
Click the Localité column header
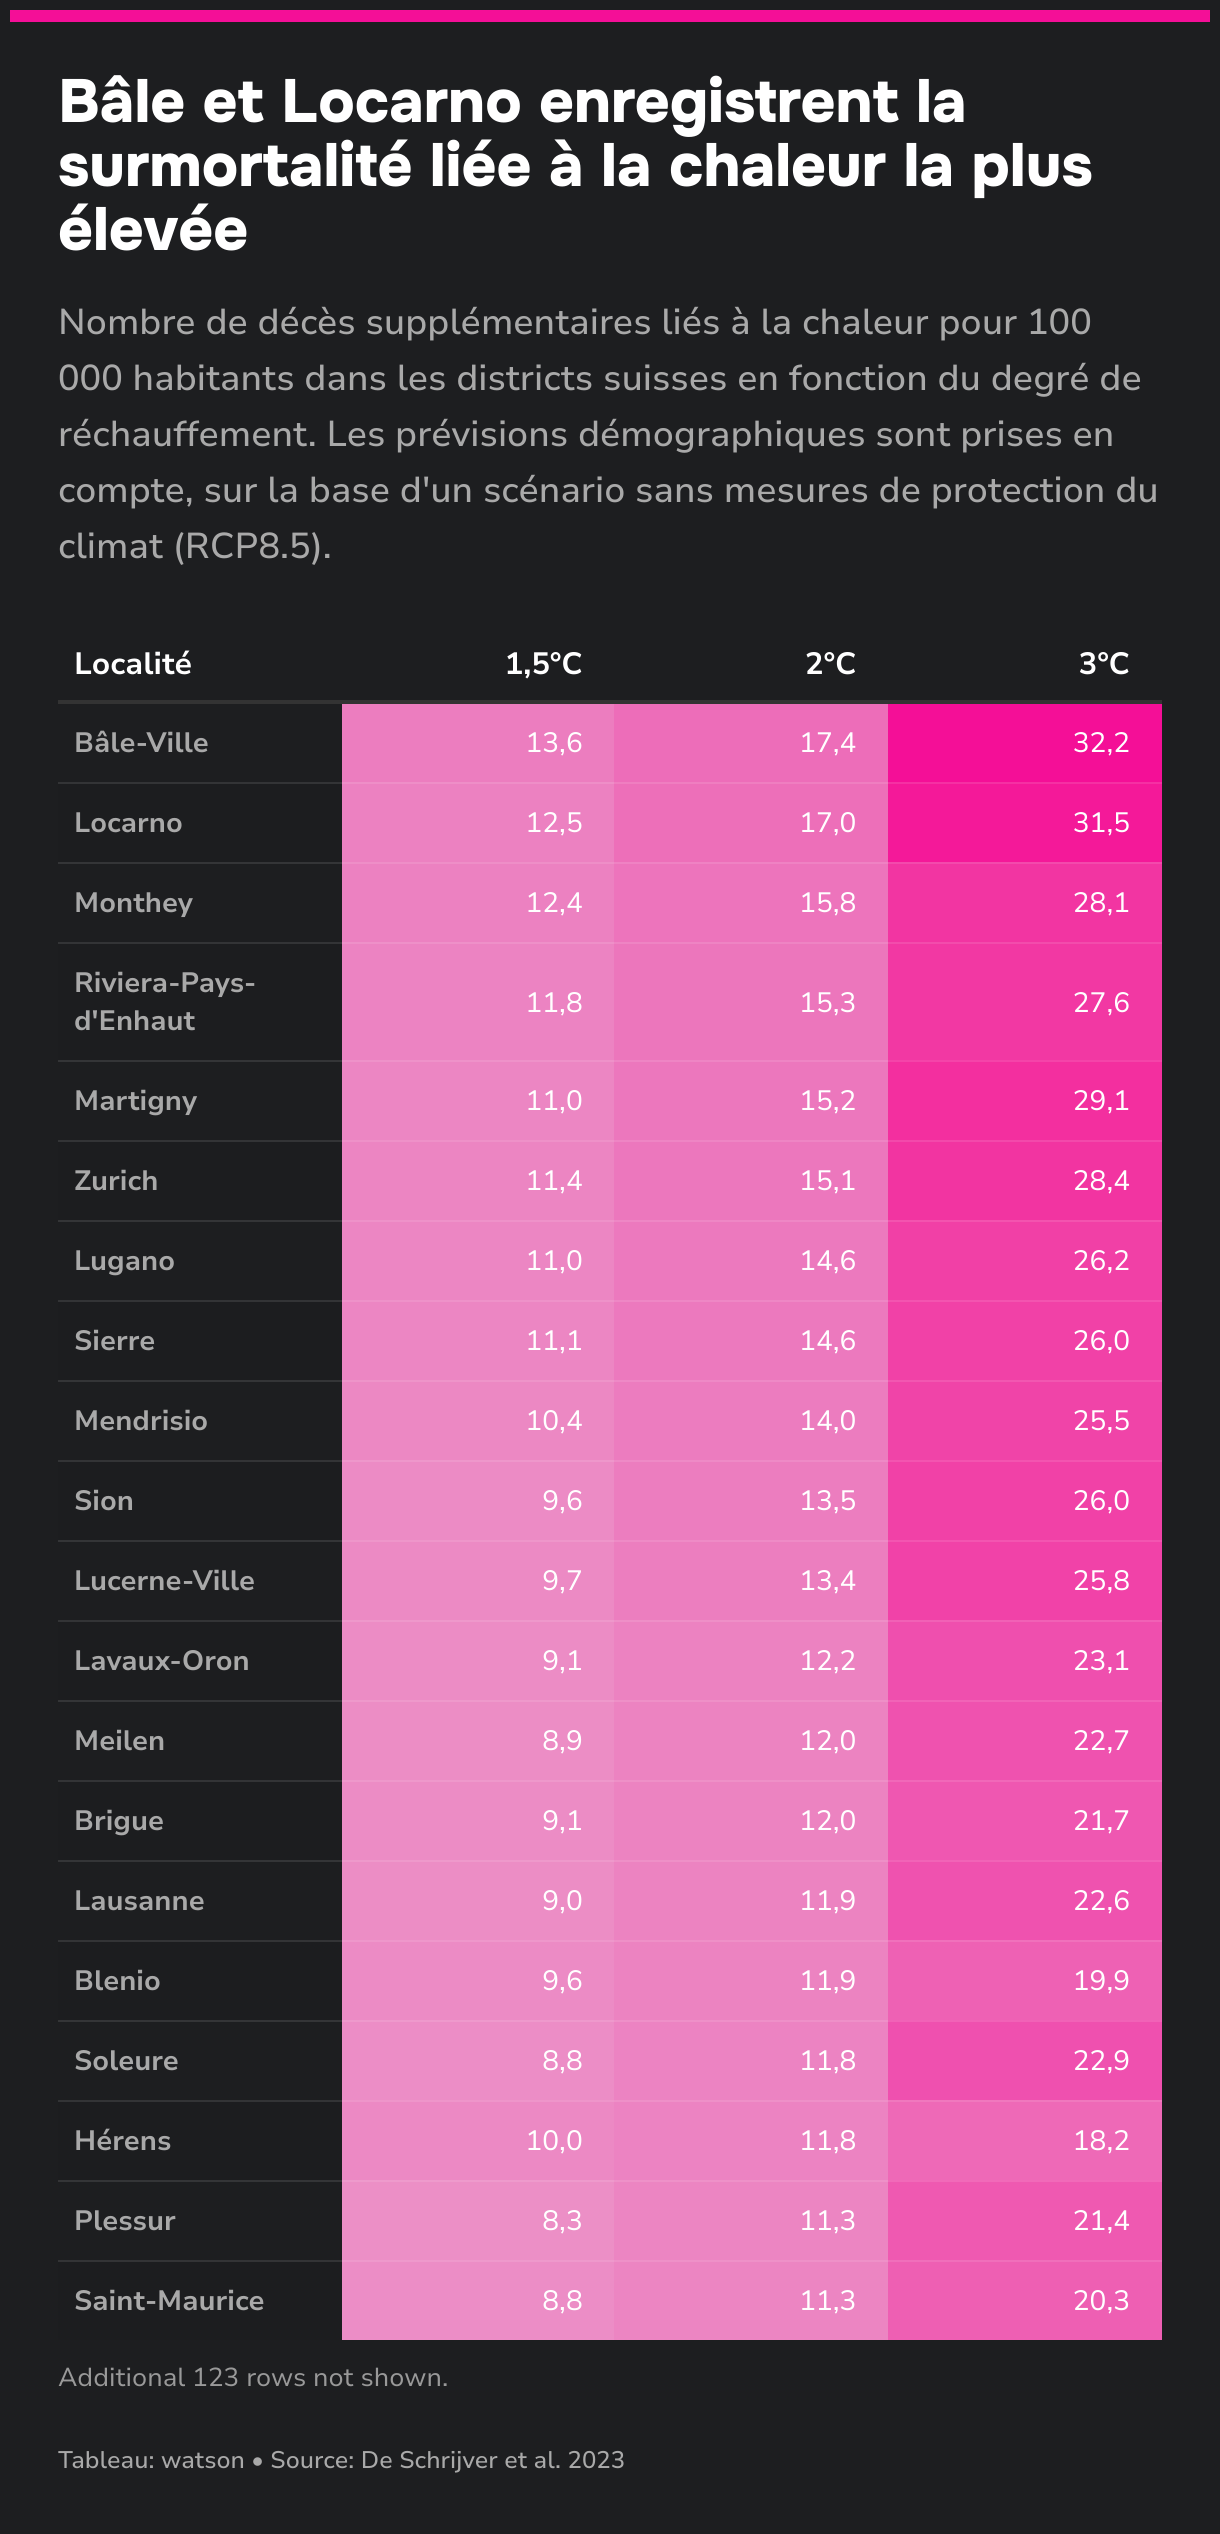[x=133, y=664]
